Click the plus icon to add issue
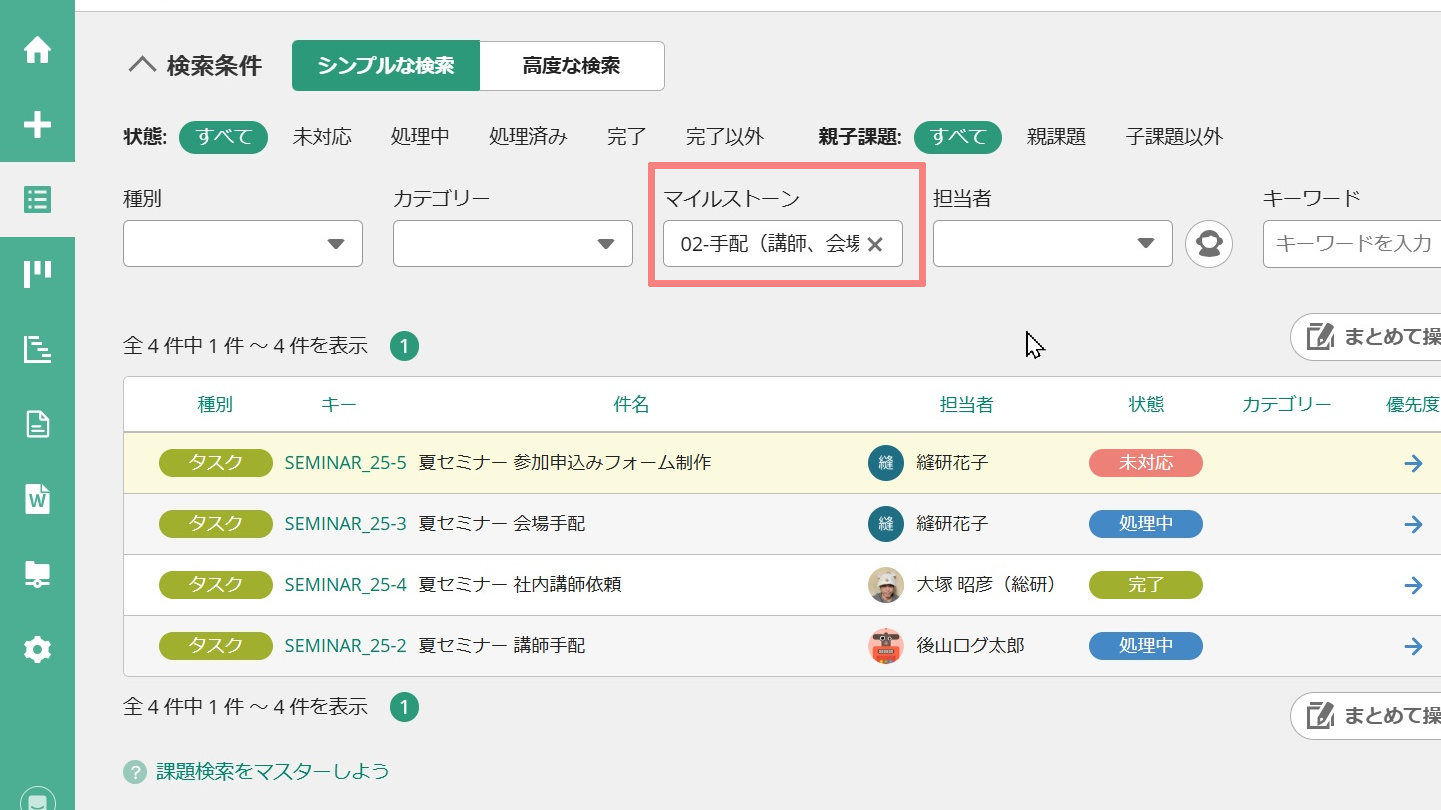This screenshot has height=810, width=1441. [37, 125]
